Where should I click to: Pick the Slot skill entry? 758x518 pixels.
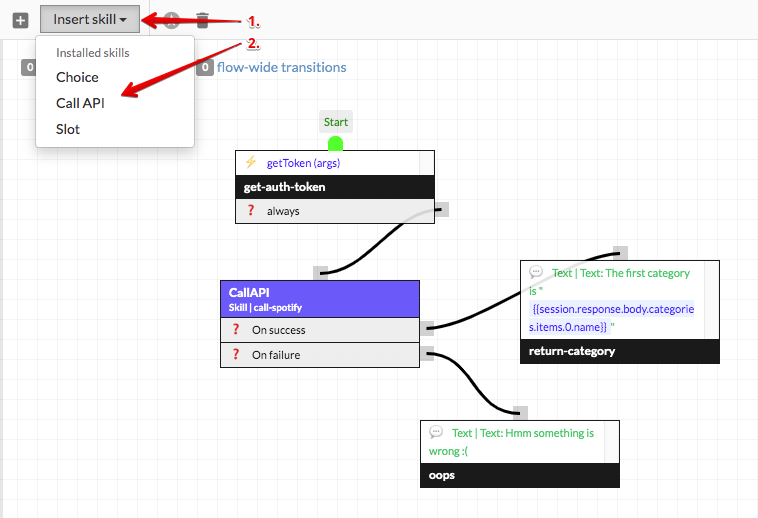point(68,130)
